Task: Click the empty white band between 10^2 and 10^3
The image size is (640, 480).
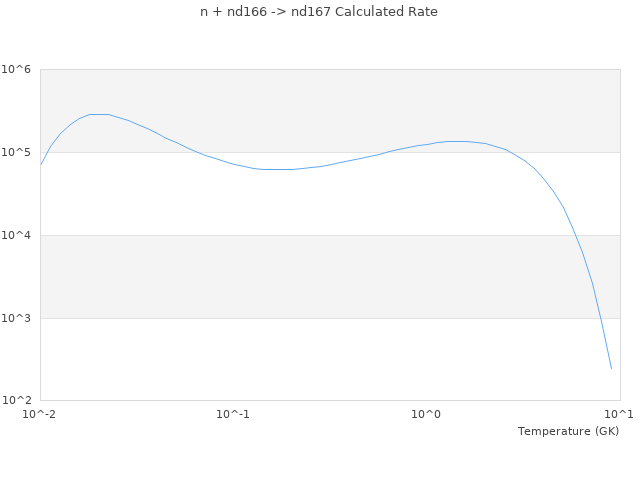Action: [300, 360]
